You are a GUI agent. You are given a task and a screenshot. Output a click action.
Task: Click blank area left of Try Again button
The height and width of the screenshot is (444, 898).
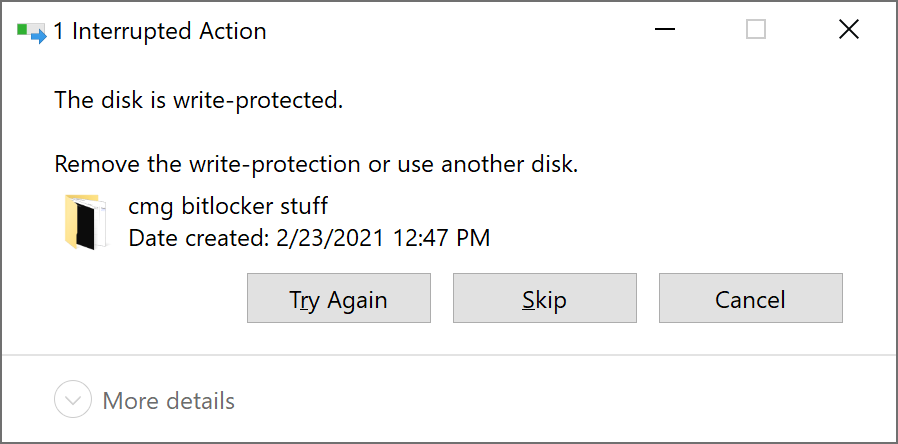click(x=143, y=298)
